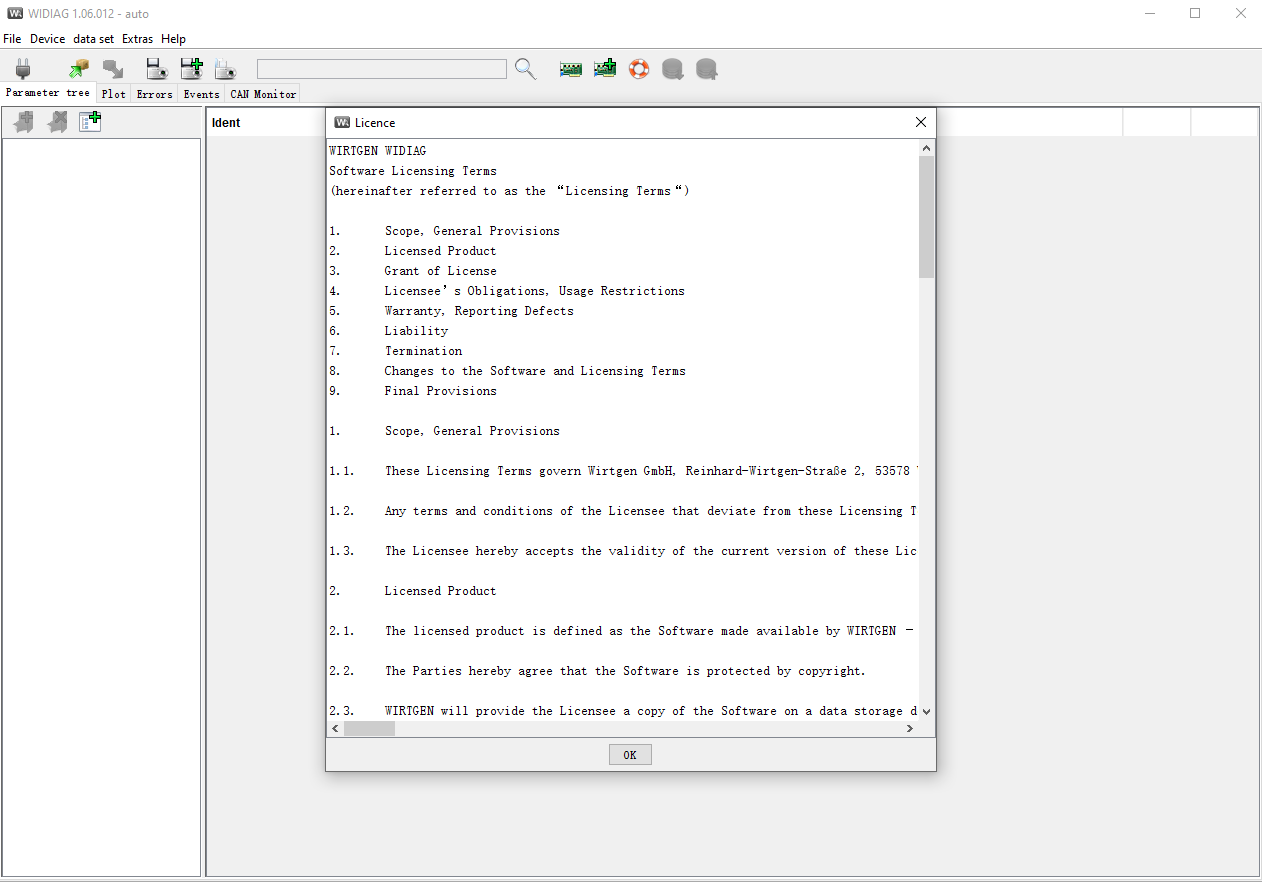The height and width of the screenshot is (882, 1262).
Task: Click the '1.2.' terms and conditions paragraph
Action: 623,511
